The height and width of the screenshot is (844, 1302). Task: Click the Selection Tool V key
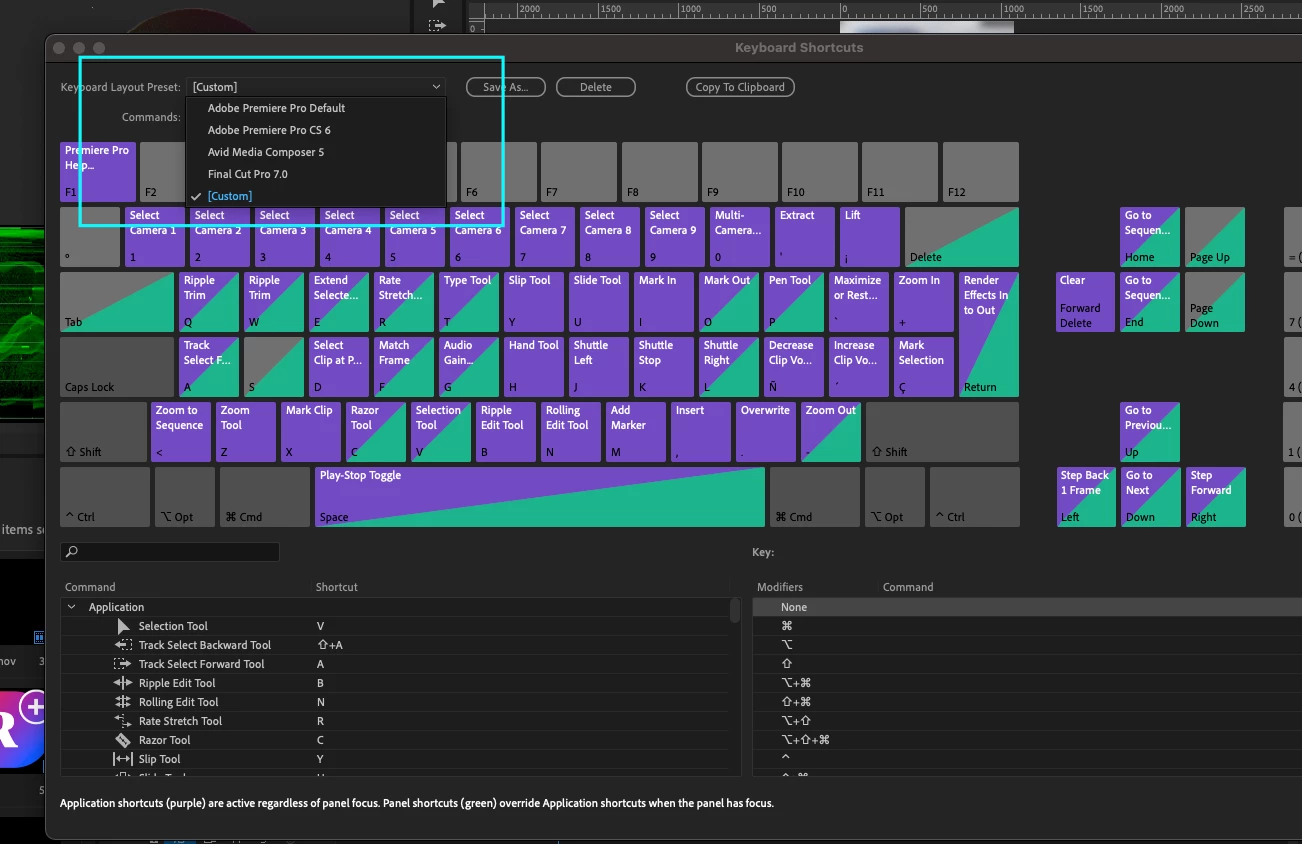pos(440,432)
